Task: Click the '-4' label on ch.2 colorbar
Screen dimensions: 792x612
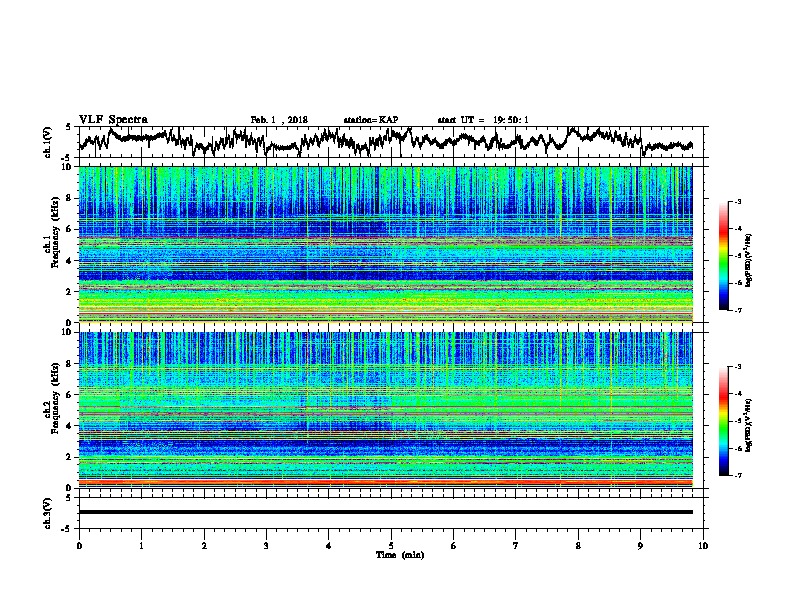Action: pos(737,394)
